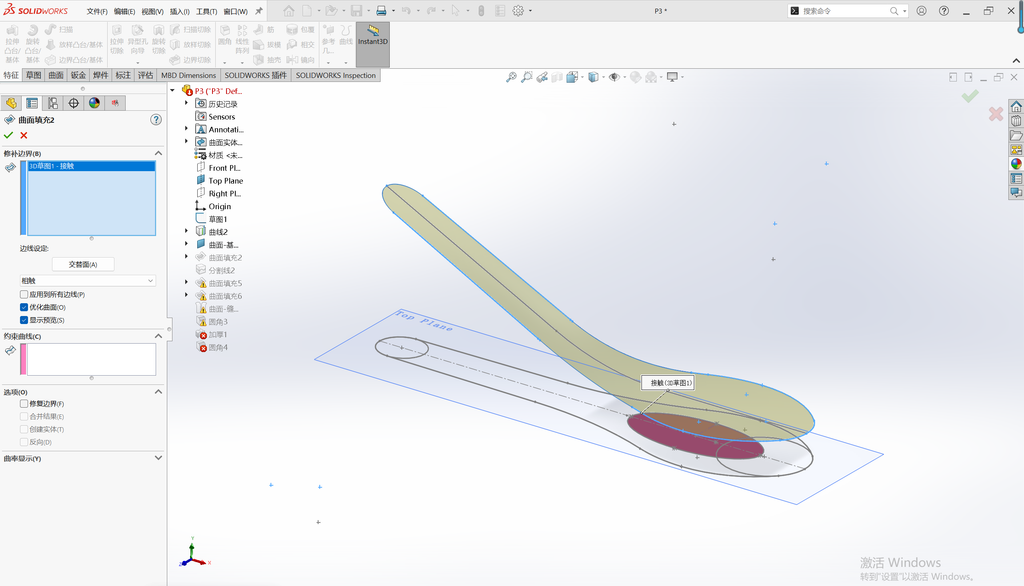Click the Home icon in the title toolbar
Viewport: 1024px width, 586px height.
coord(289,11)
